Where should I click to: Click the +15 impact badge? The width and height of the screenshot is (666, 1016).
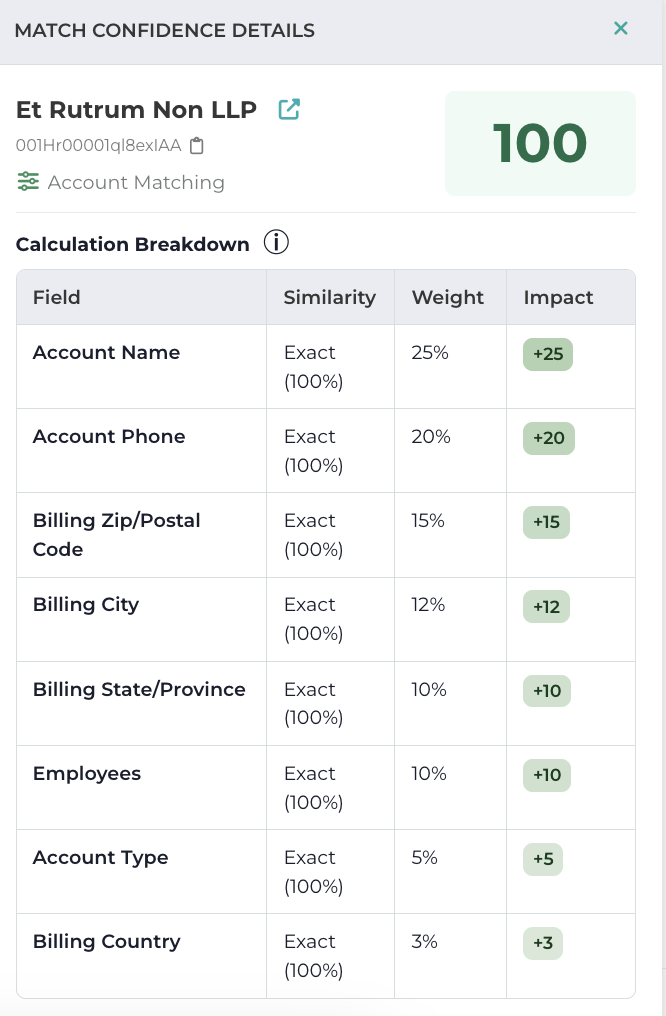[547, 523]
